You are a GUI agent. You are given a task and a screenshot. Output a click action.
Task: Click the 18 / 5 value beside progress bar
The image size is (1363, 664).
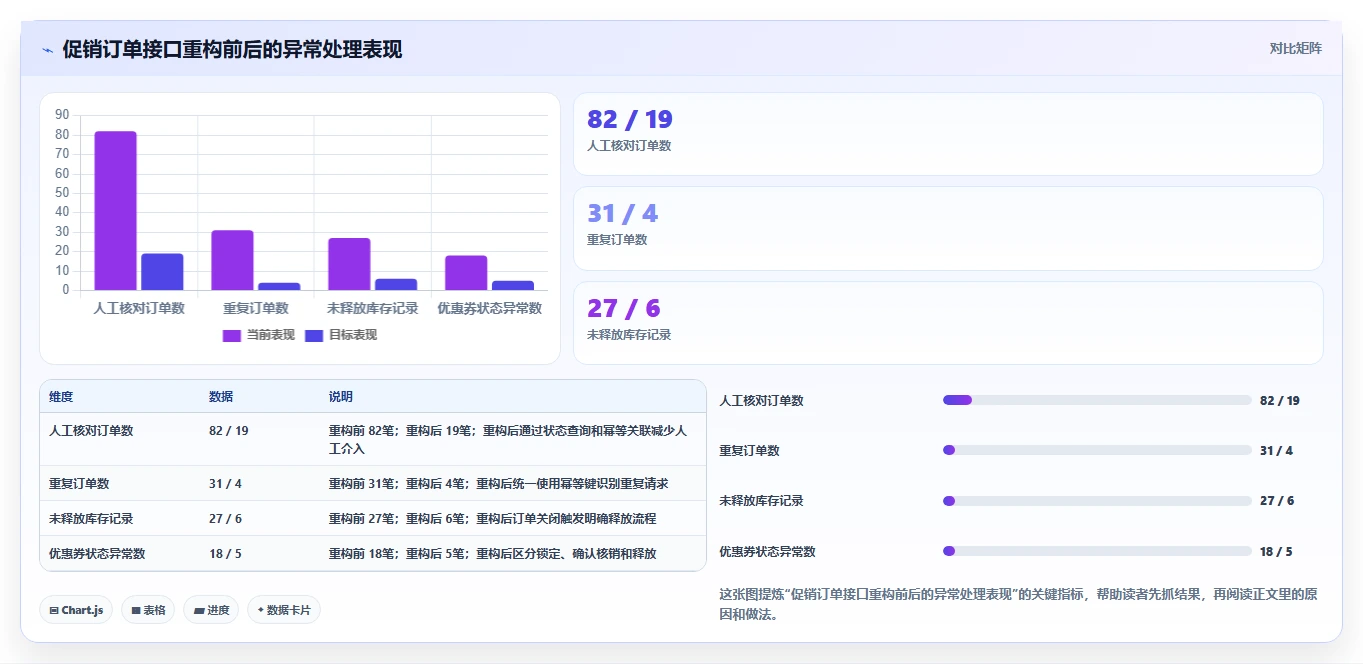click(1276, 552)
